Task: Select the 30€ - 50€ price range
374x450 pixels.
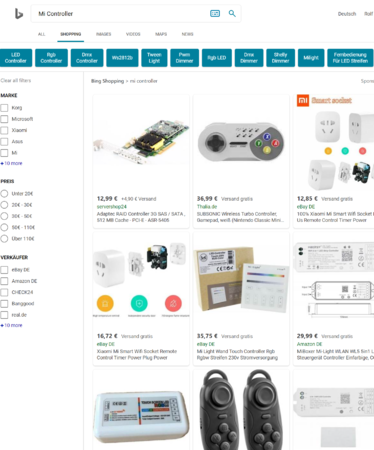Action: pyautogui.click(x=4, y=216)
